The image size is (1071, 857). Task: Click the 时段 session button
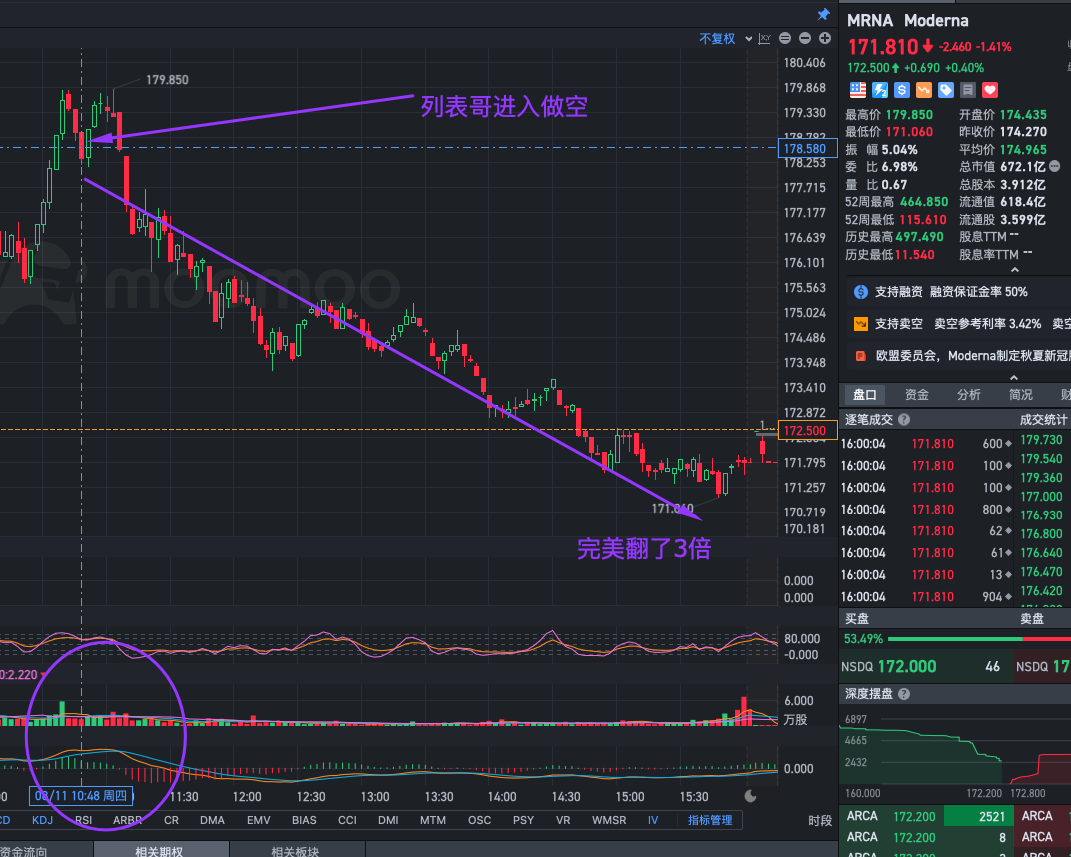click(820, 820)
